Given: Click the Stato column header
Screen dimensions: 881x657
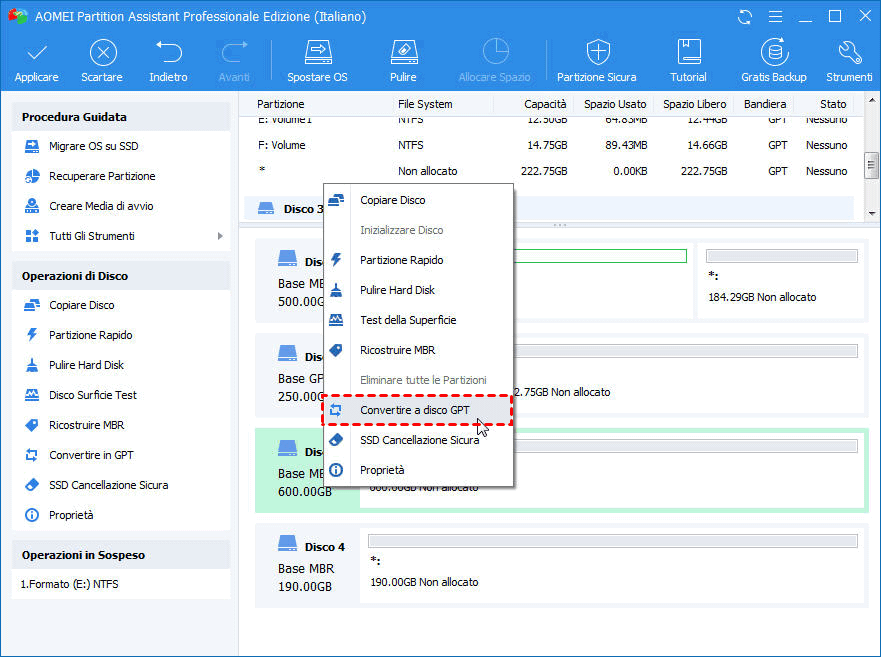Looking at the screenshot, I should pyautogui.click(x=833, y=104).
